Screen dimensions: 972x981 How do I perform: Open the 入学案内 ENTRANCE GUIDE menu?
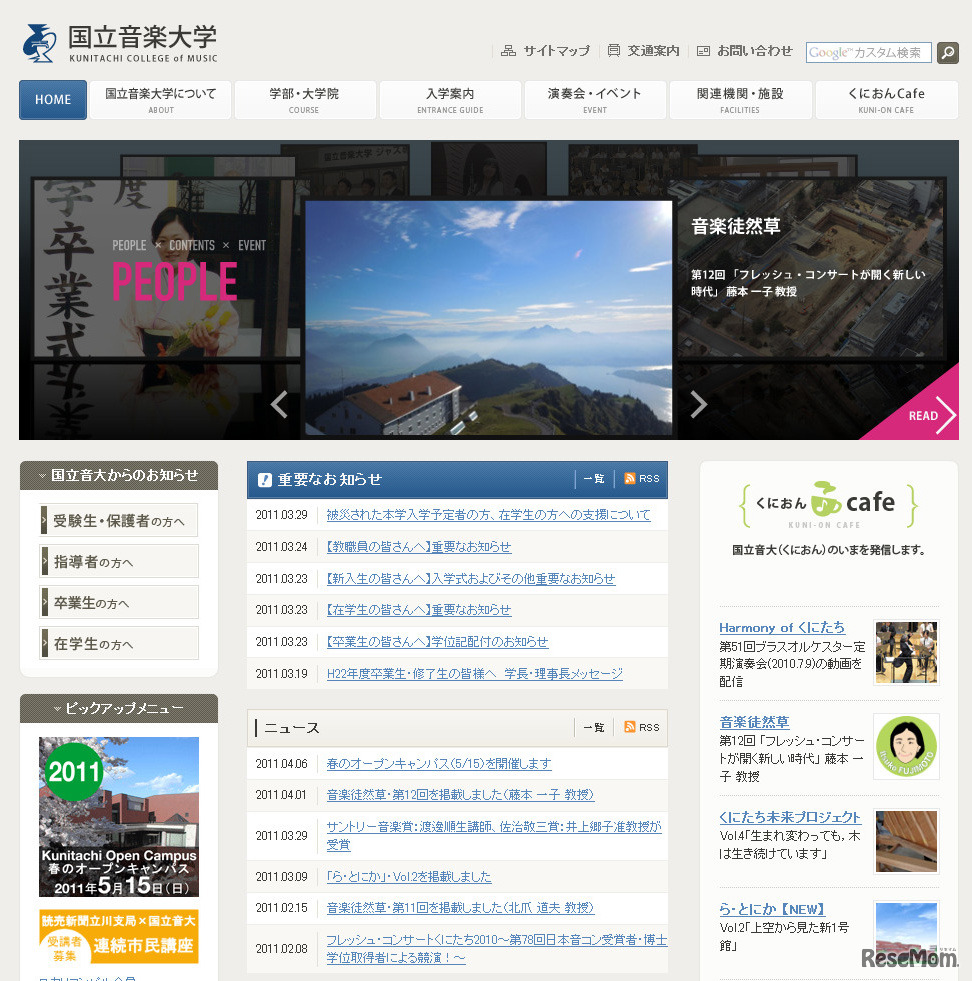click(x=450, y=99)
